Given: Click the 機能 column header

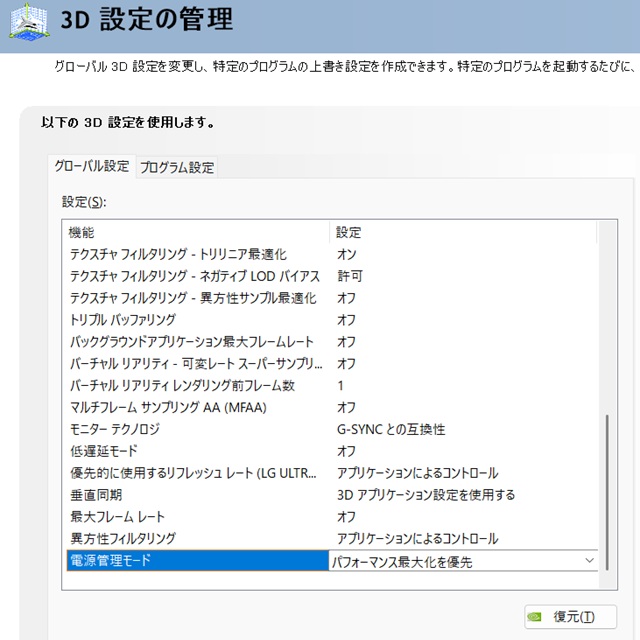Looking at the screenshot, I should 198,232.
